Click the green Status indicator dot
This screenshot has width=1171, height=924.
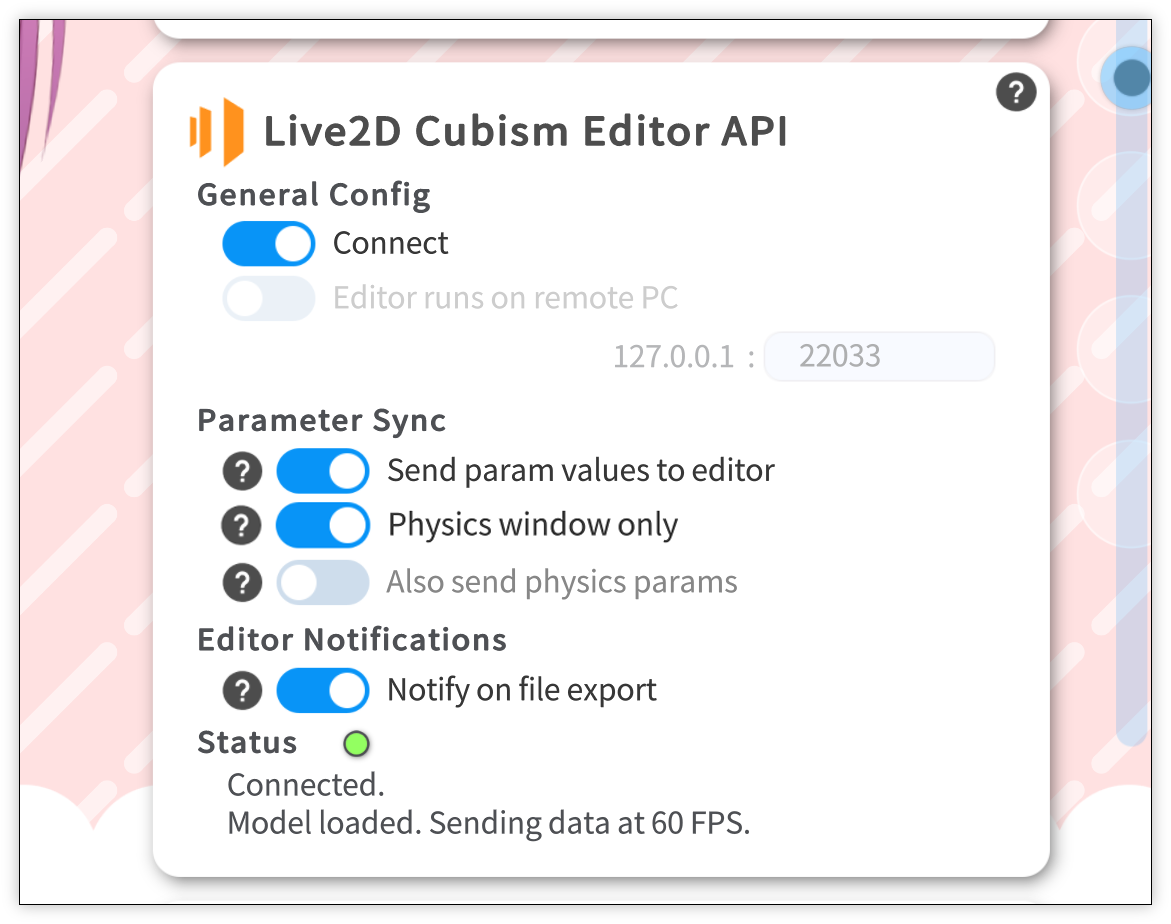[356, 743]
